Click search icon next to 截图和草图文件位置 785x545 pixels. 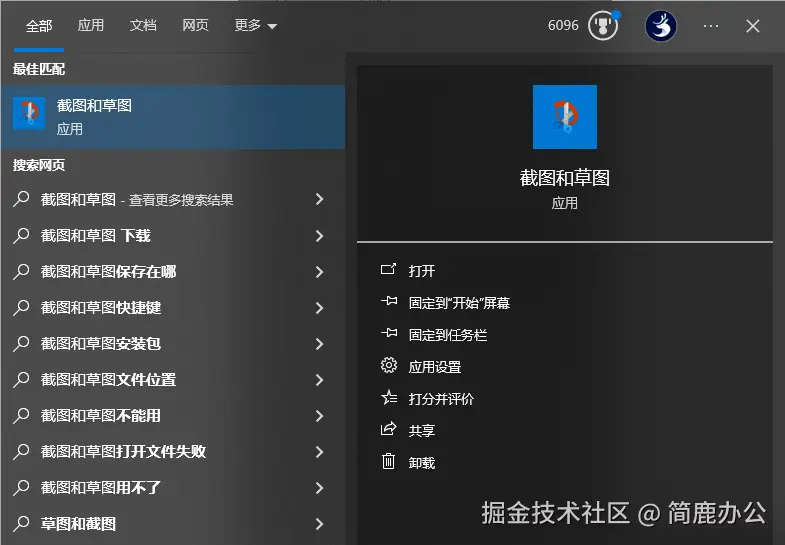tap(21, 379)
